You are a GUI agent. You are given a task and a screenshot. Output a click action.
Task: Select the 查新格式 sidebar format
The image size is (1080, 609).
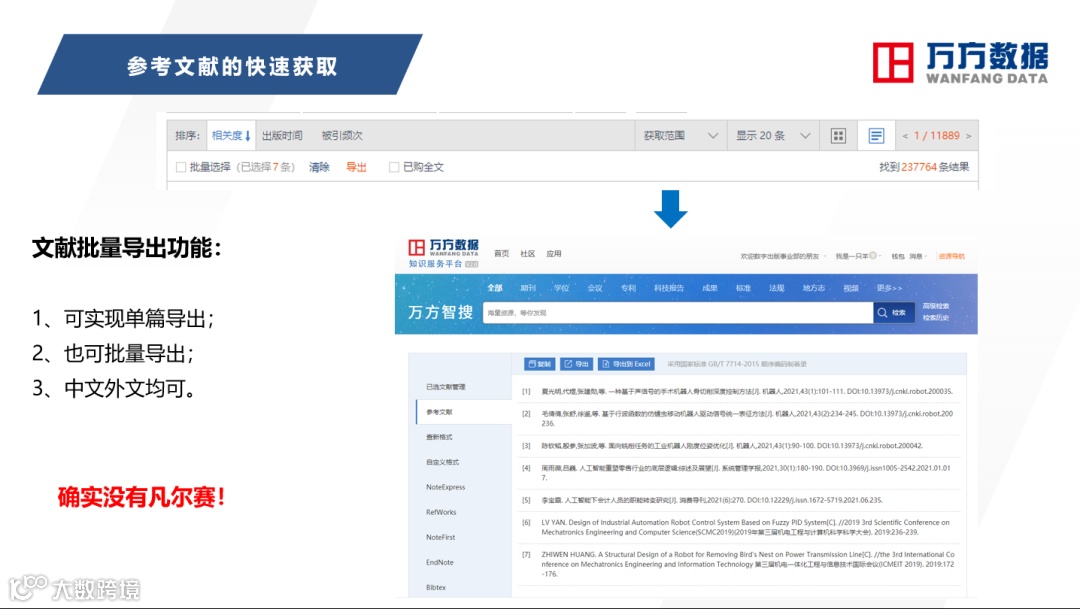tap(439, 437)
